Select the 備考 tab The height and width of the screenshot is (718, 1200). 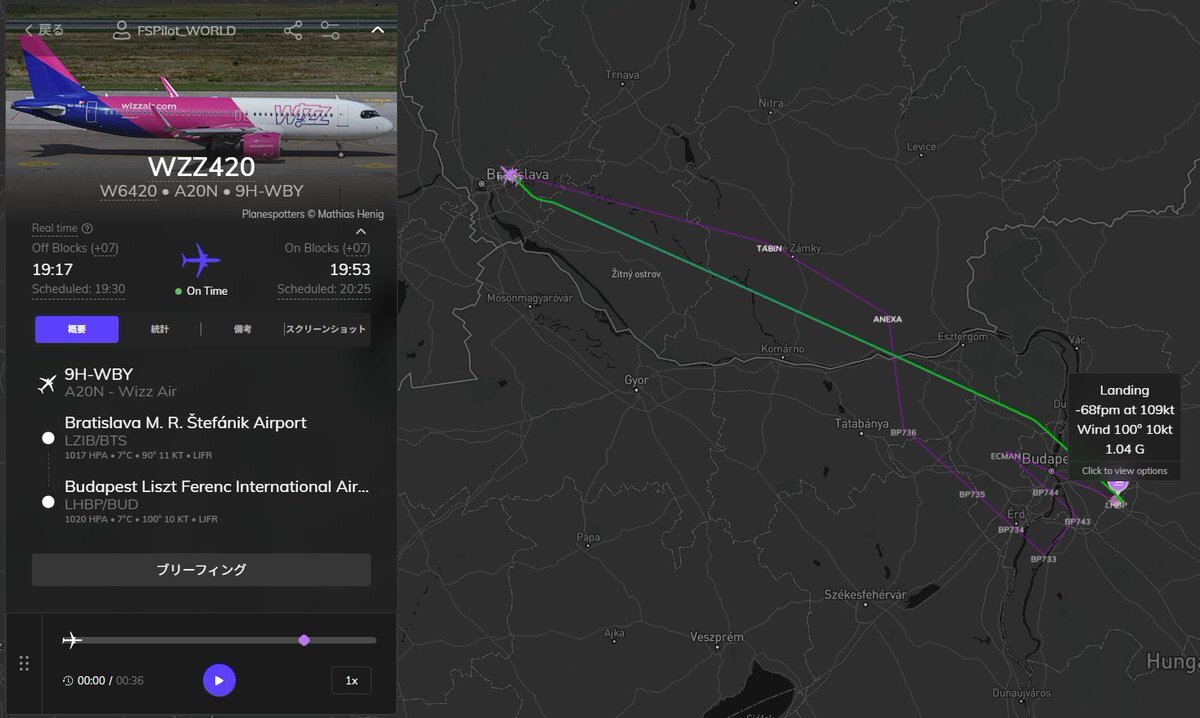click(x=243, y=329)
